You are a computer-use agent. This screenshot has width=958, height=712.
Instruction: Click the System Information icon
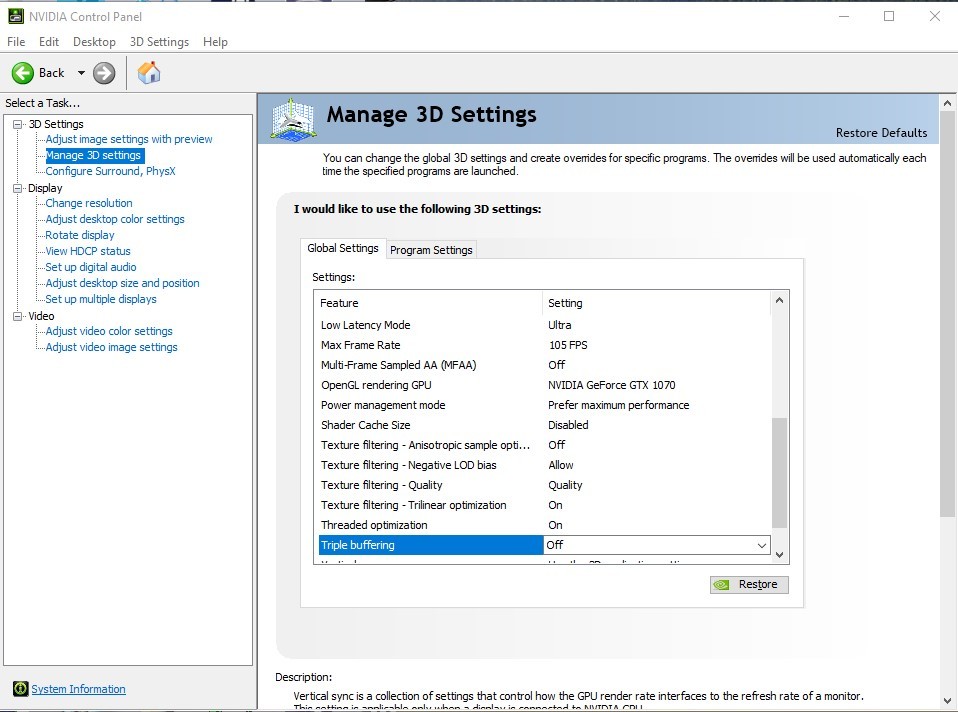(20, 689)
